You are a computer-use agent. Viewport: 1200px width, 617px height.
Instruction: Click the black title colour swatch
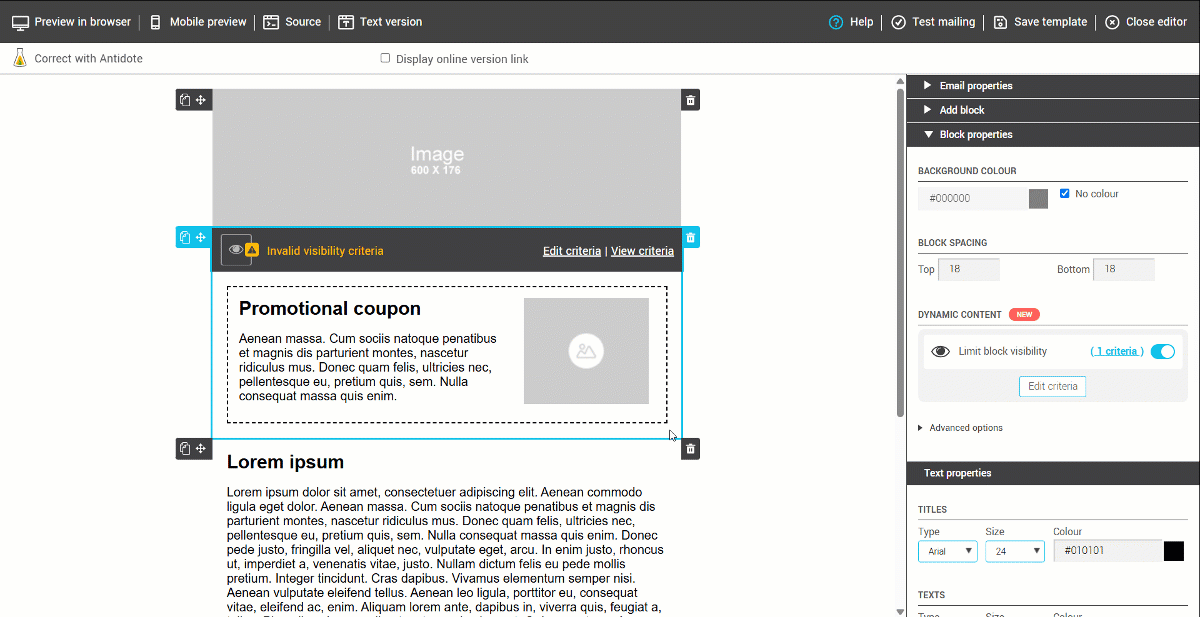click(x=1173, y=551)
